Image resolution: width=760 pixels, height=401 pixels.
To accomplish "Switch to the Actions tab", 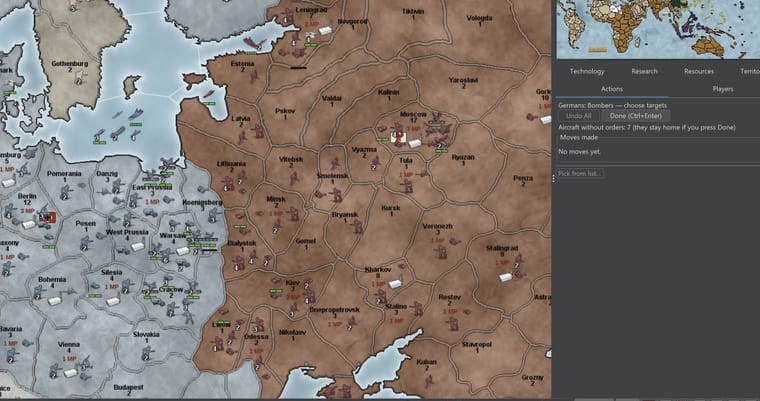I will [612, 89].
